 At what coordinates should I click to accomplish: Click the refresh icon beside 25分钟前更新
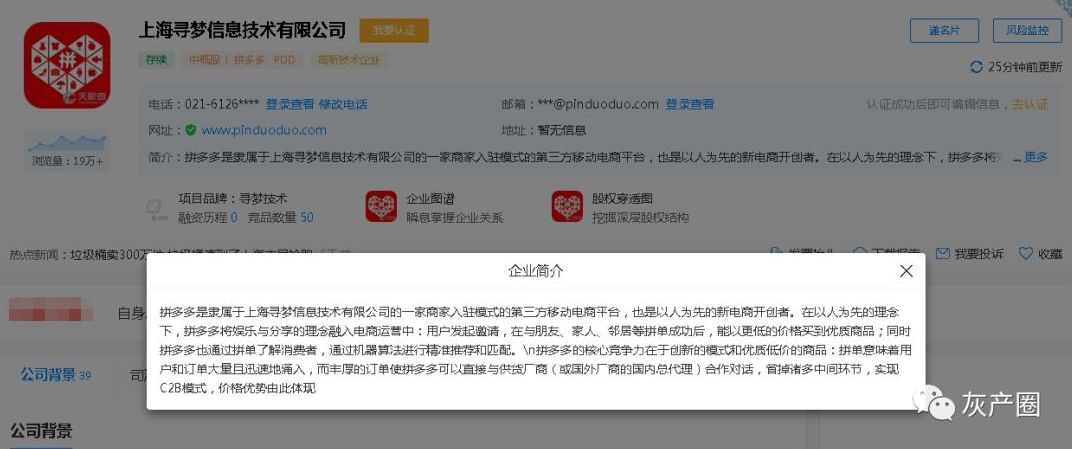[976, 67]
